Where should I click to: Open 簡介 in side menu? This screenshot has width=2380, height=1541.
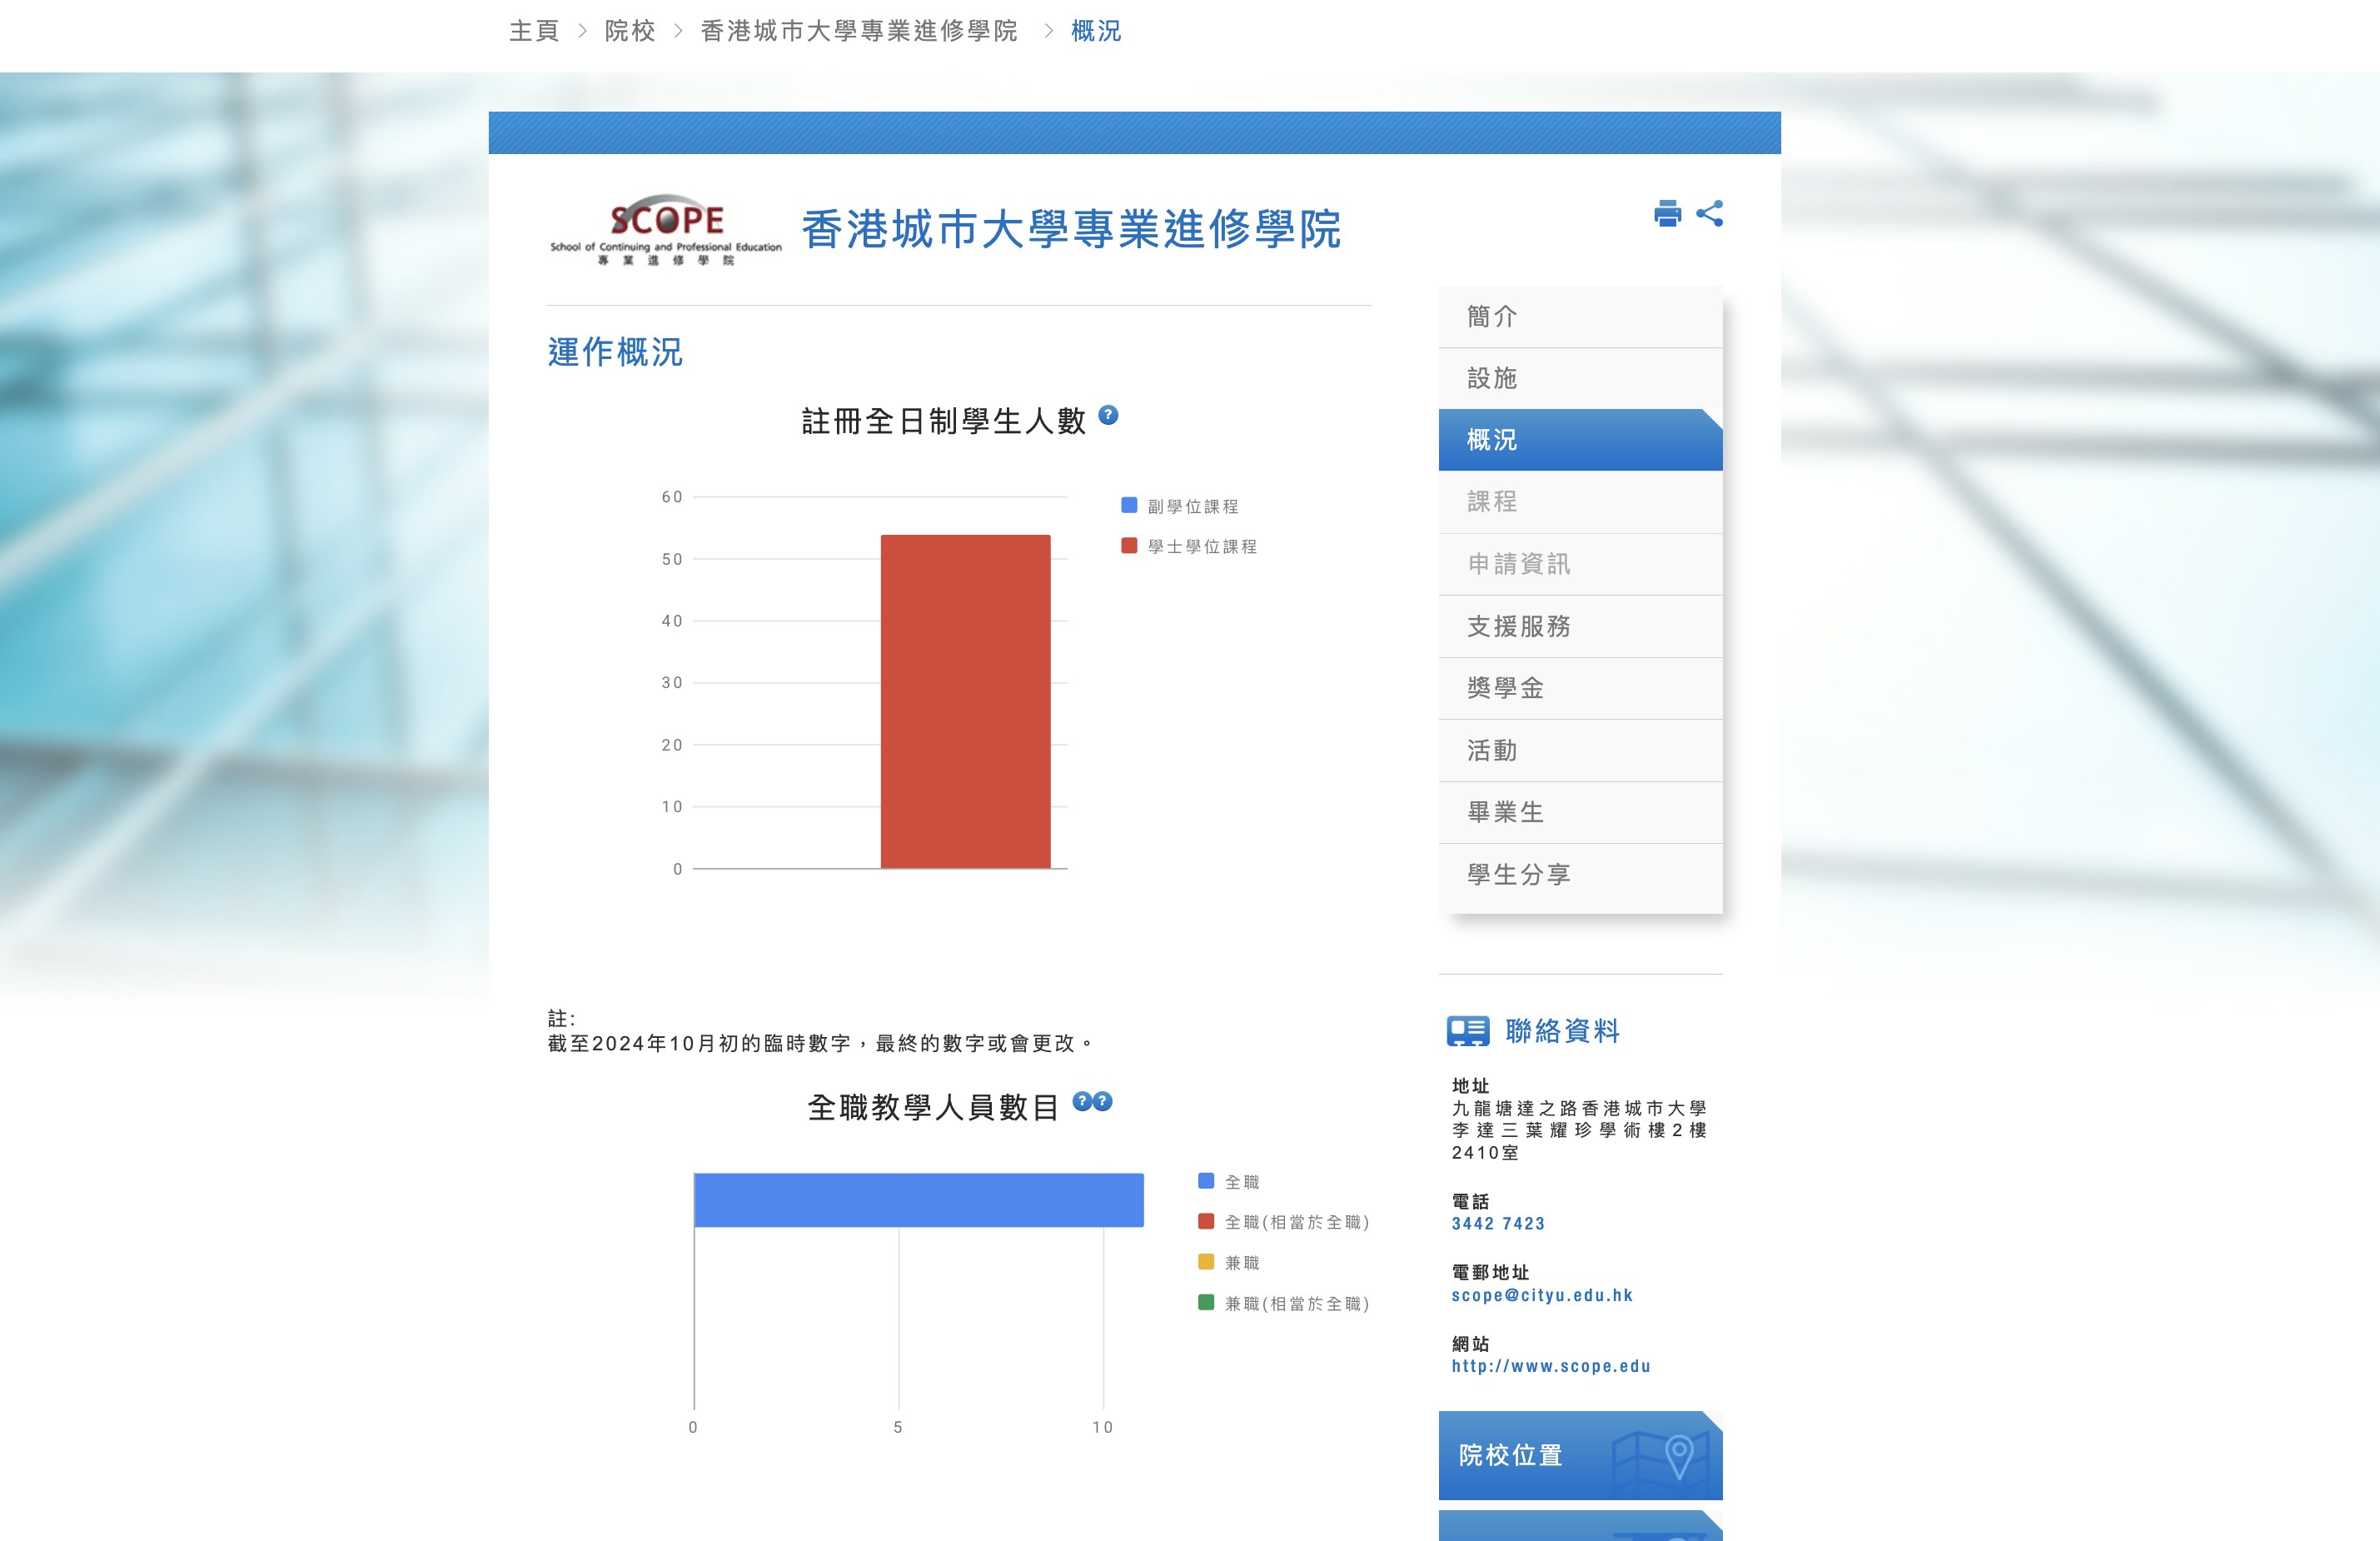1580,317
